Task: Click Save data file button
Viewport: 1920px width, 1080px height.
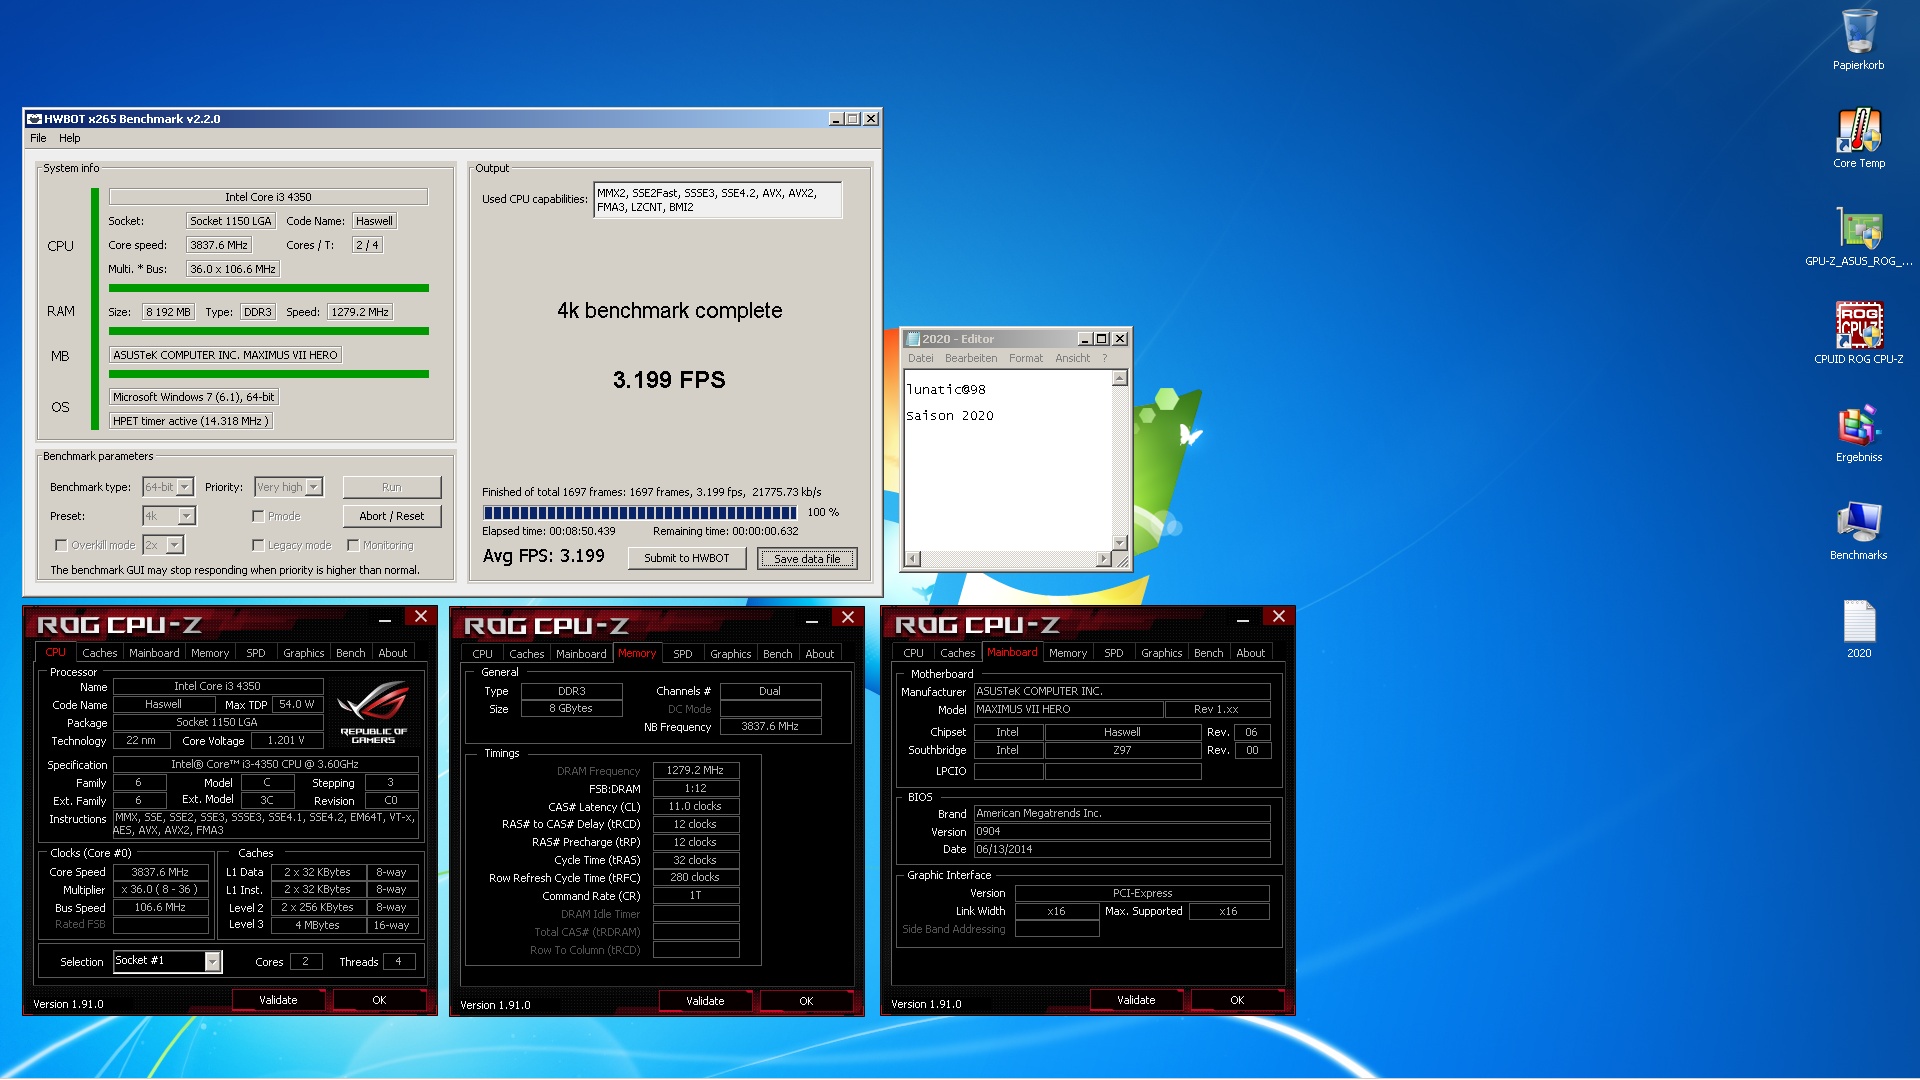Action: point(807,559)
